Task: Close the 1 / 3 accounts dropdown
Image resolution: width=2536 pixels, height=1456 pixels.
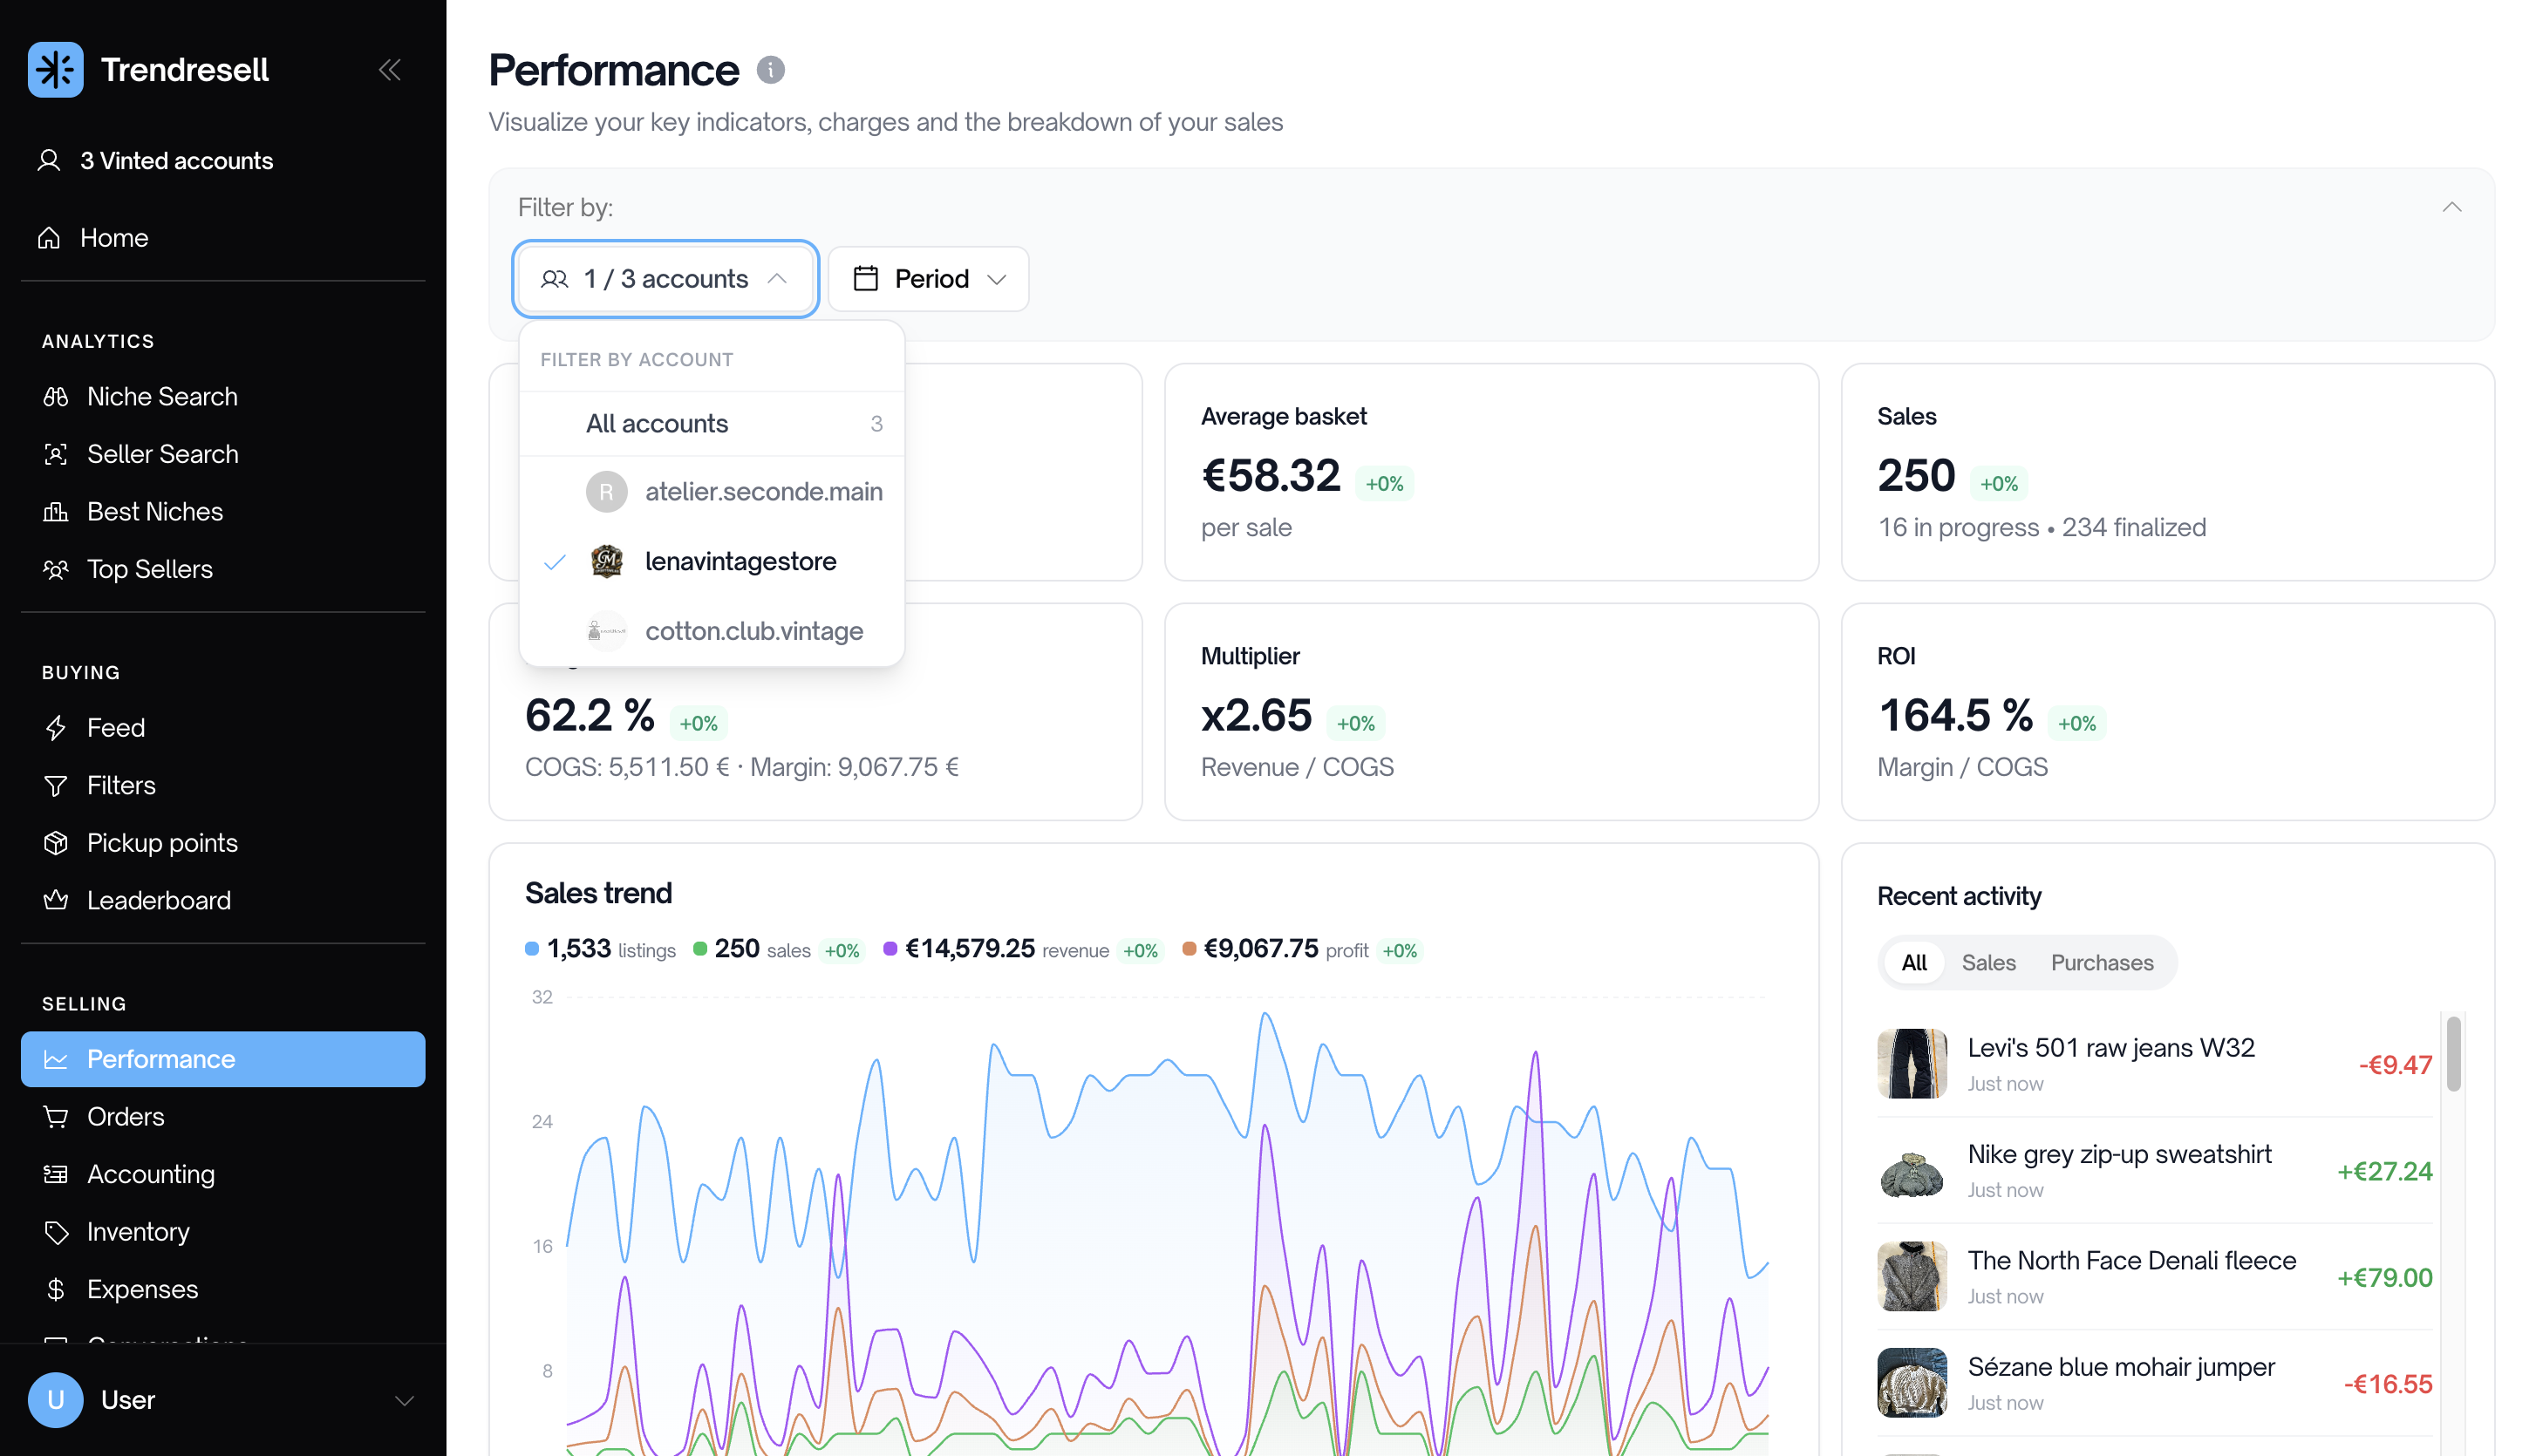Action: [x=666, y=278]
